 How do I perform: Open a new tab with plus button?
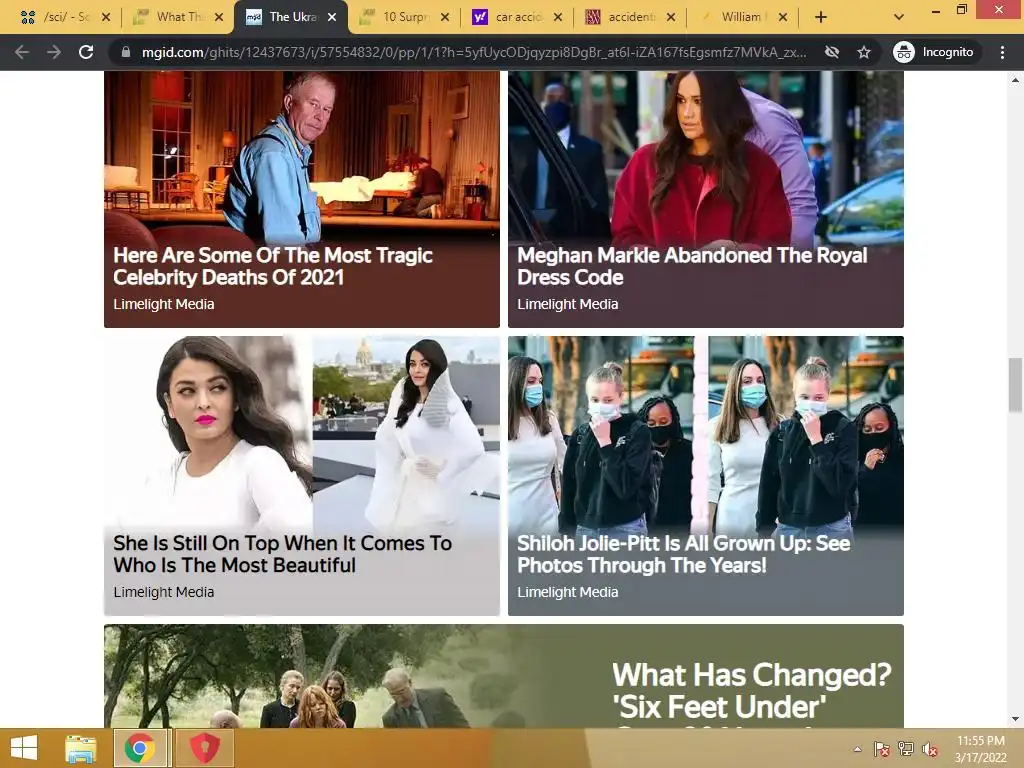[x=821, y=17]
